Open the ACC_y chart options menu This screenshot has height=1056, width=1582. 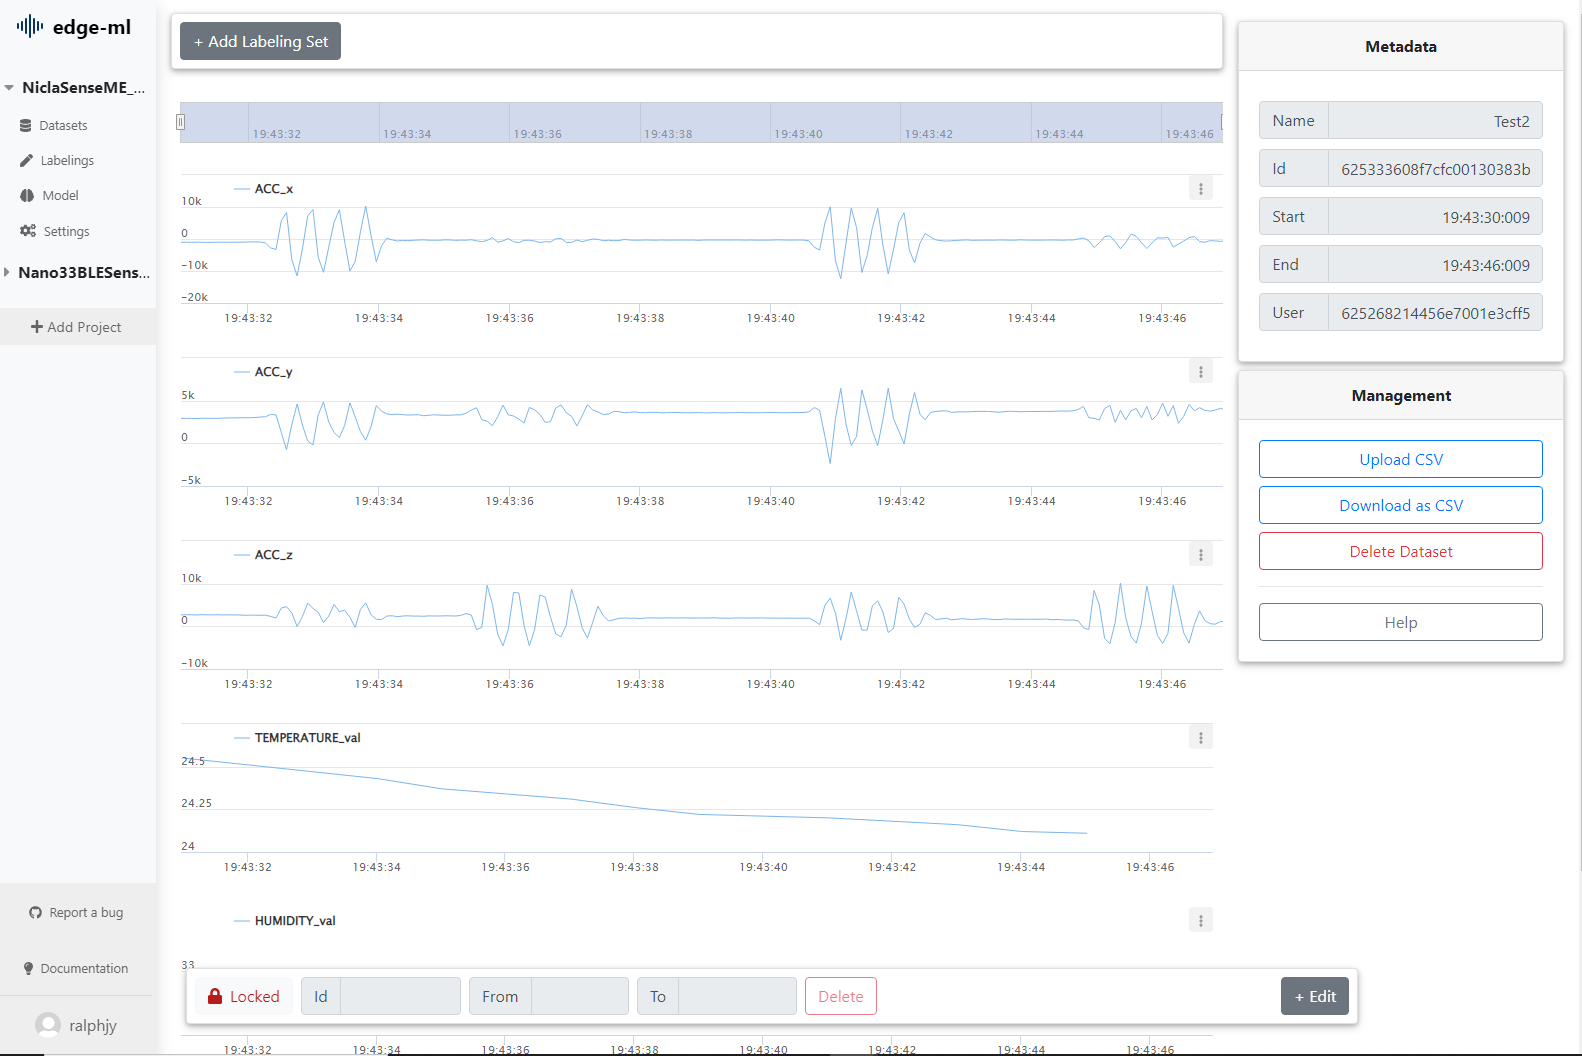click(x=1200, y=371)
